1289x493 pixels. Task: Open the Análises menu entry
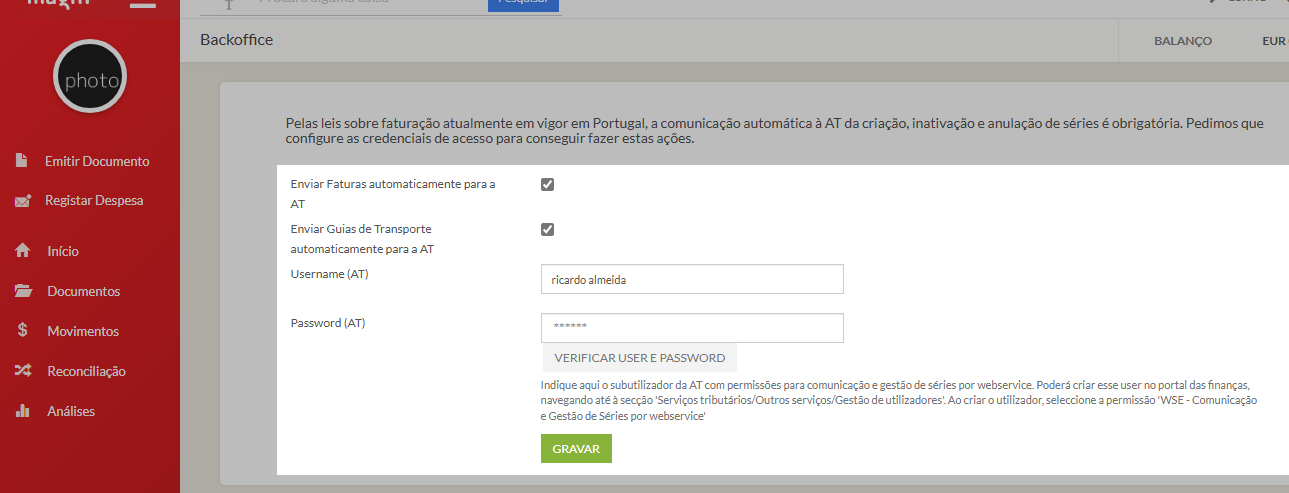pyautogui.click(x=70, y=411)
